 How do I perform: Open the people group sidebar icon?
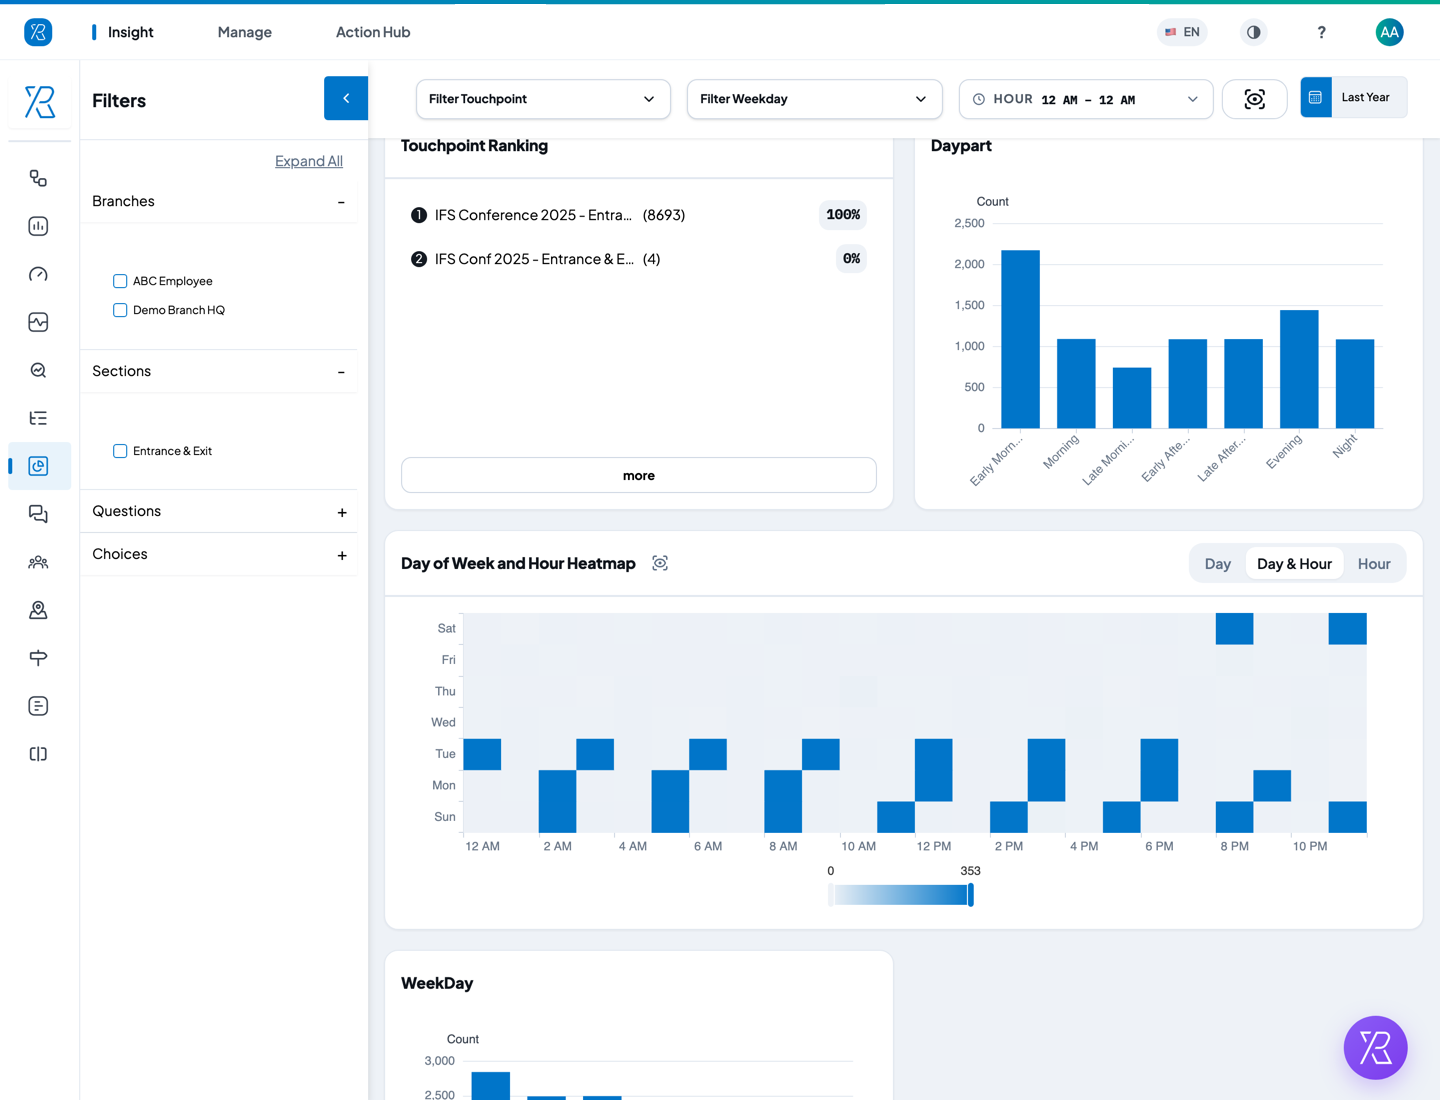pos(38,562)
